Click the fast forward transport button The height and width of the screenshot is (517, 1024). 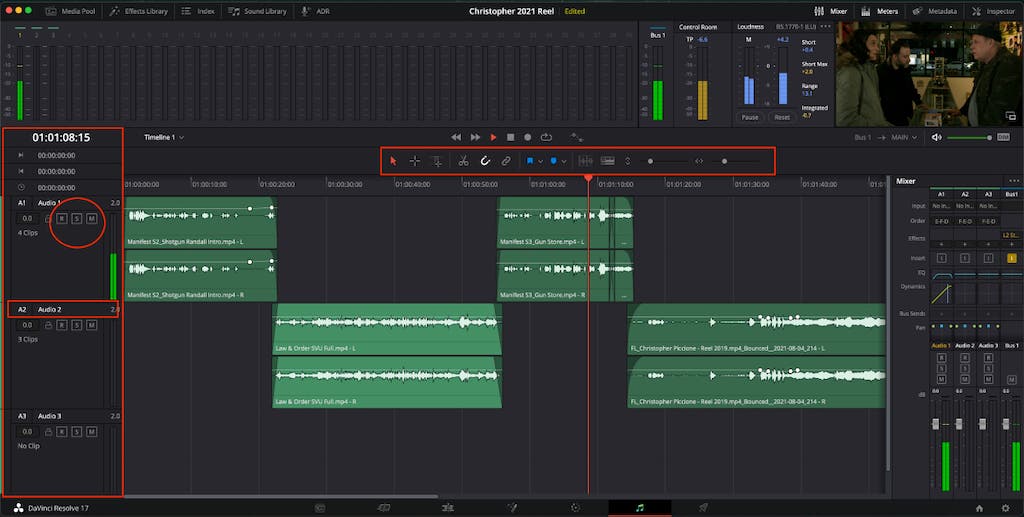pos(475,137)
